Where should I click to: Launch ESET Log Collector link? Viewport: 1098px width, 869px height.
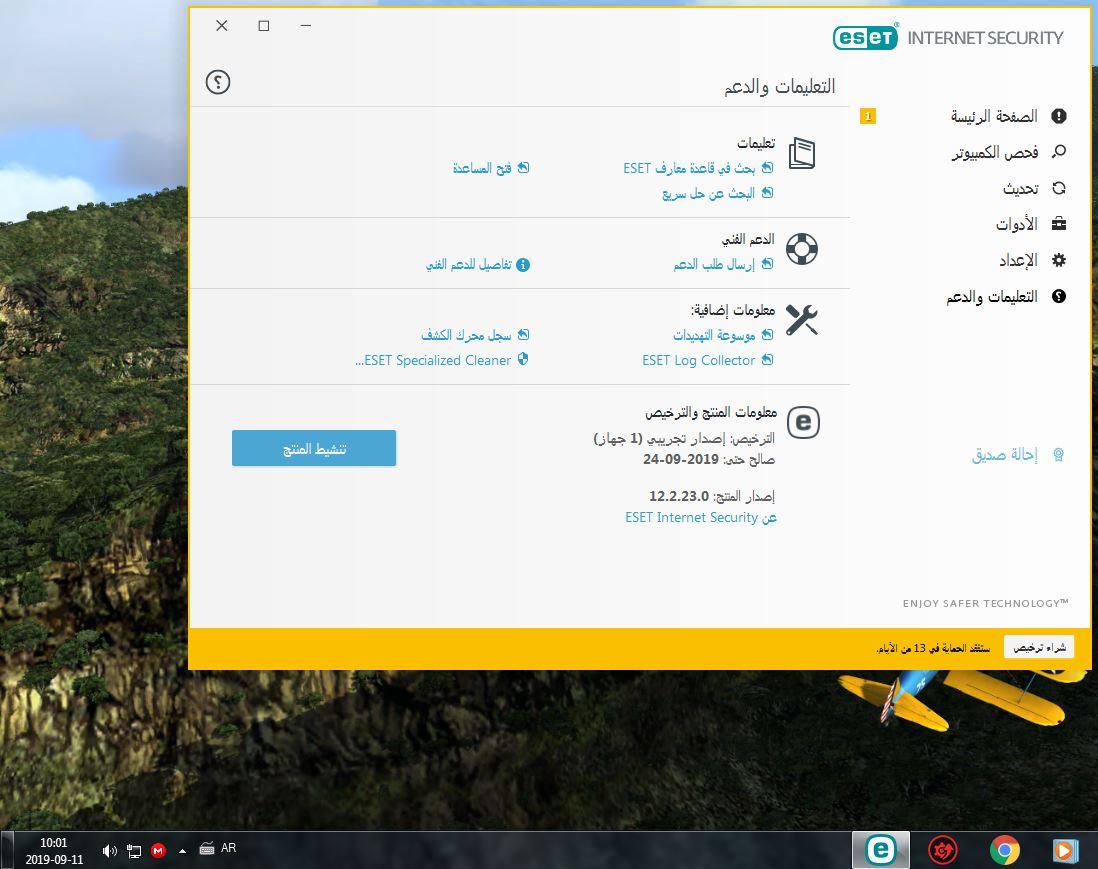699,360
